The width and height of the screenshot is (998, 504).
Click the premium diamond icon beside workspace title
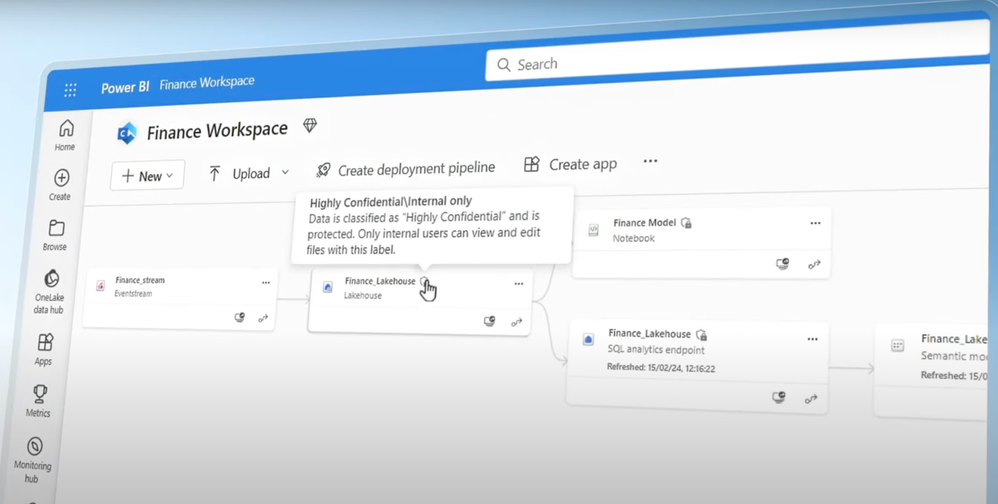coord(310,125)
